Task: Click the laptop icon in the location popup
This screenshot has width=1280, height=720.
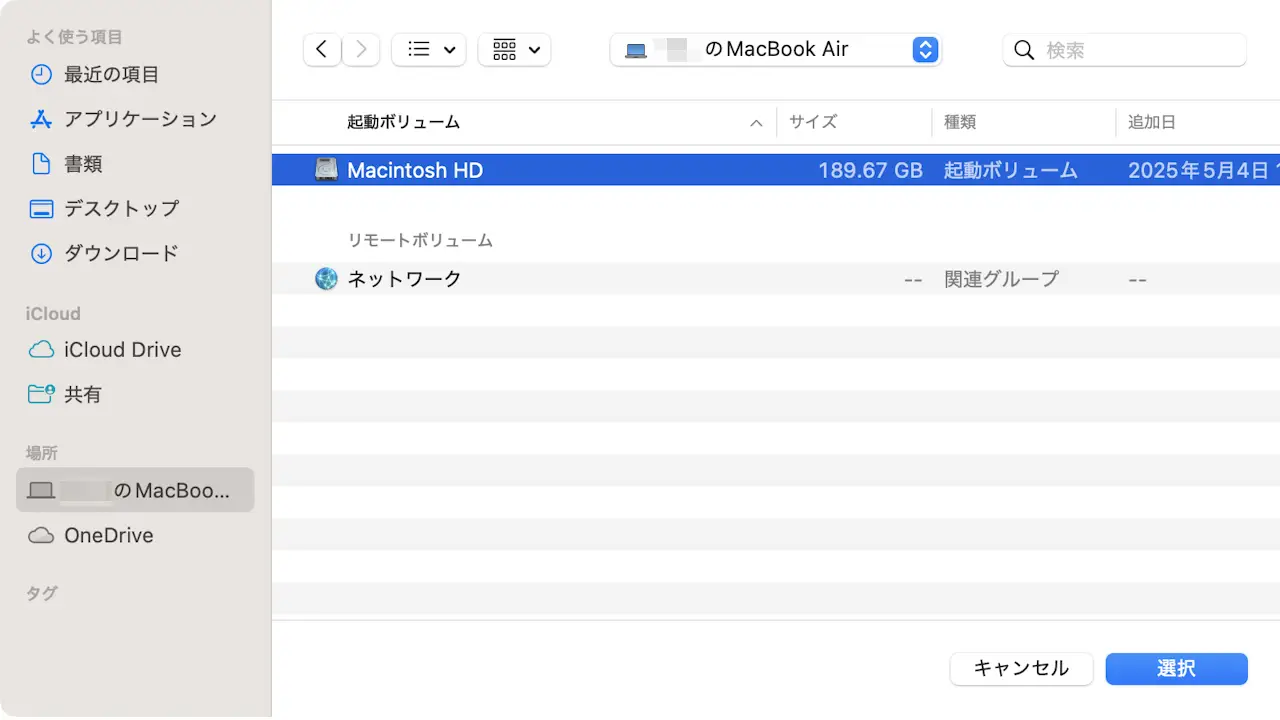Action: pos(636,50)
